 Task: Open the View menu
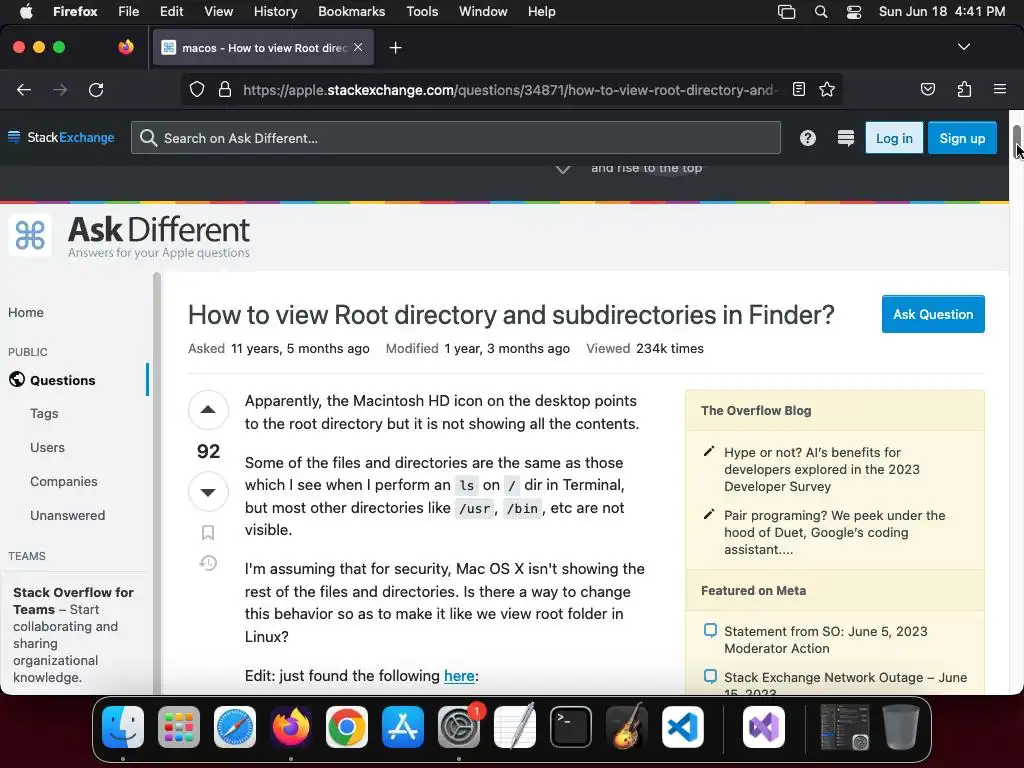pyautogui.click(x=219, y=11)
